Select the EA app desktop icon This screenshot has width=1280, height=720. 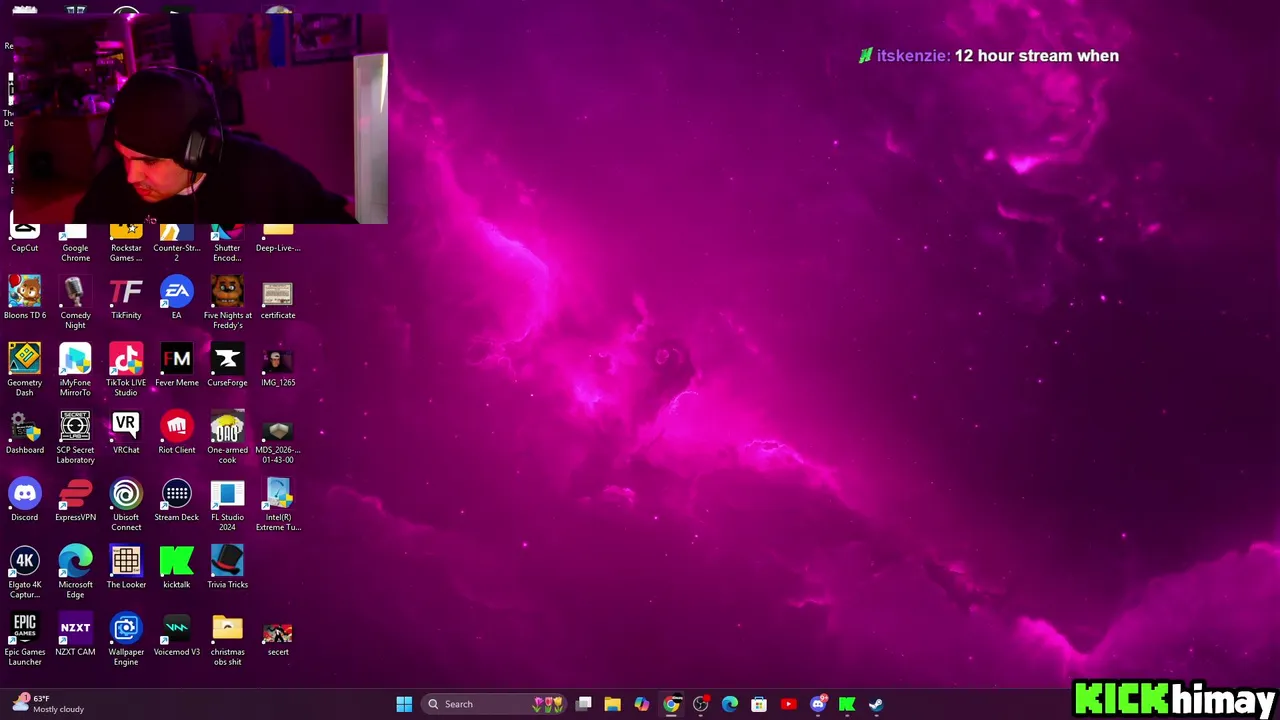click(177, 299)
